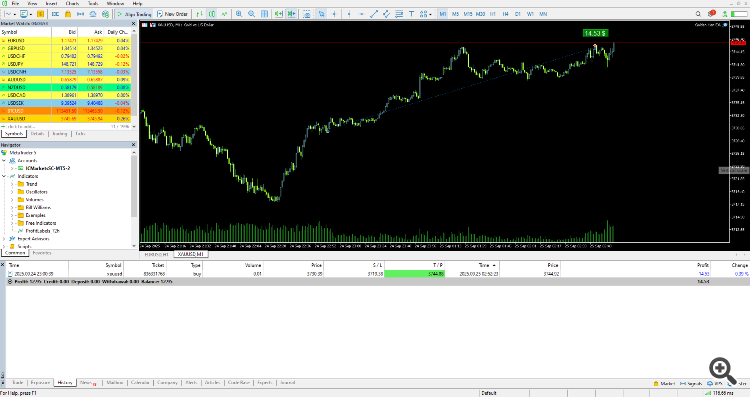Select the Fibonacci retracement tool
The width and height of the screenshot is (750, 397).
click(x=399, y=14)
